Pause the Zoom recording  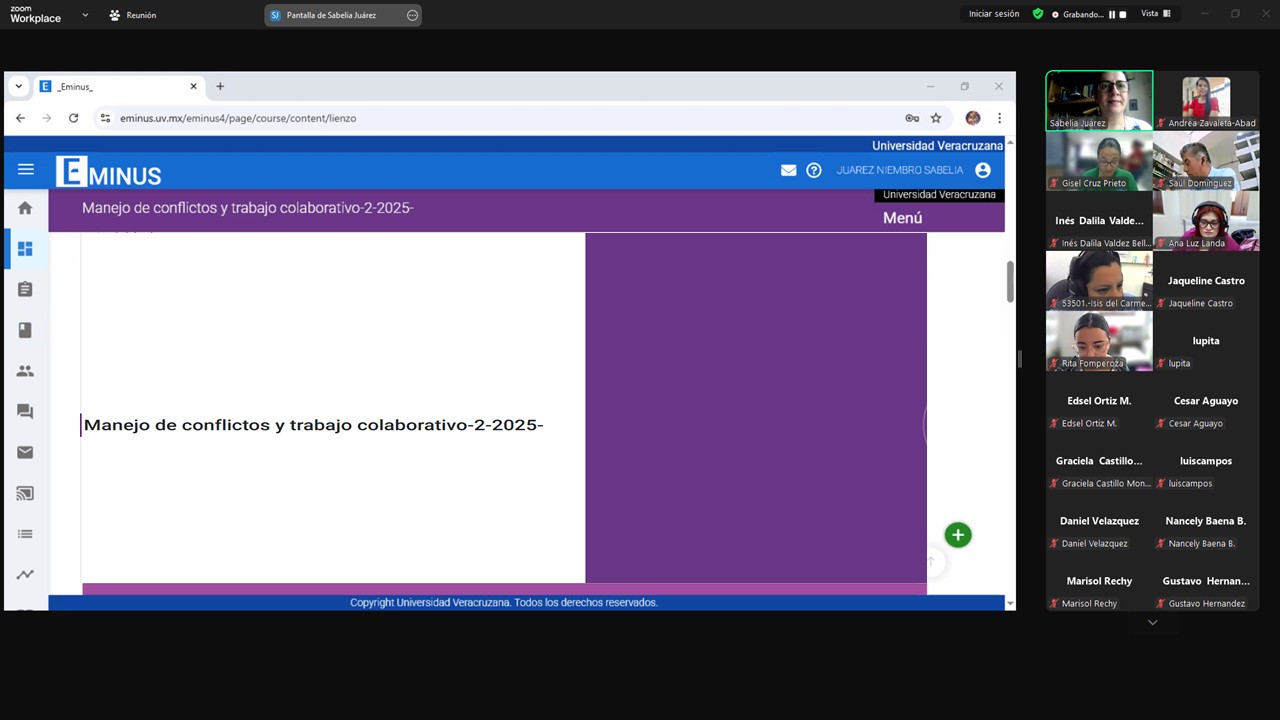1112,15
